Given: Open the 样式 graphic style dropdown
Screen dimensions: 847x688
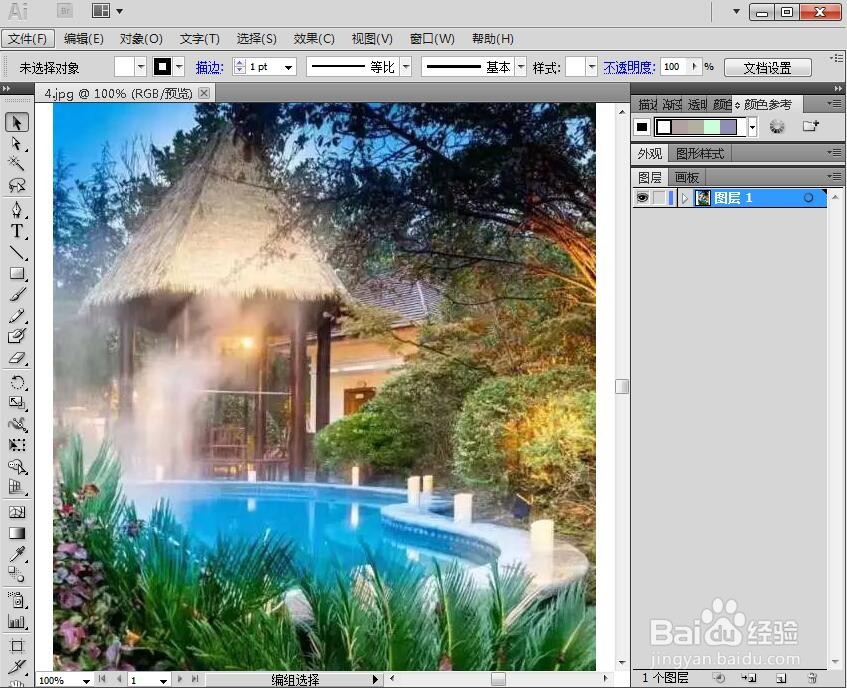Looking at the screenshot, I should click(x=592, y=67).
